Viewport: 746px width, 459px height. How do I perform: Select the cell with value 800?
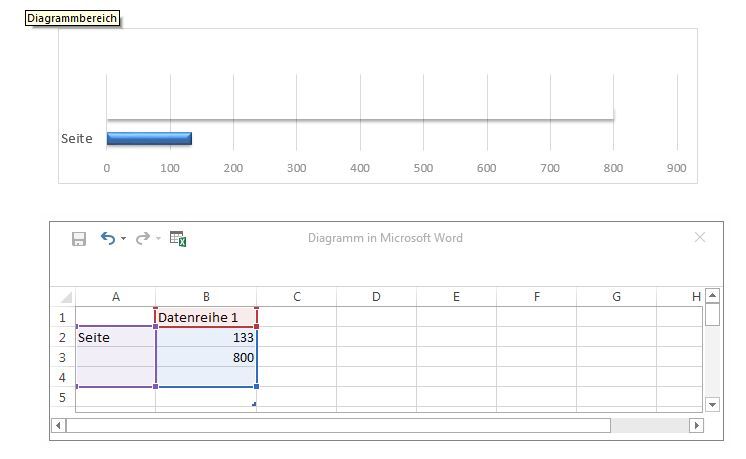tap(206, 357)
